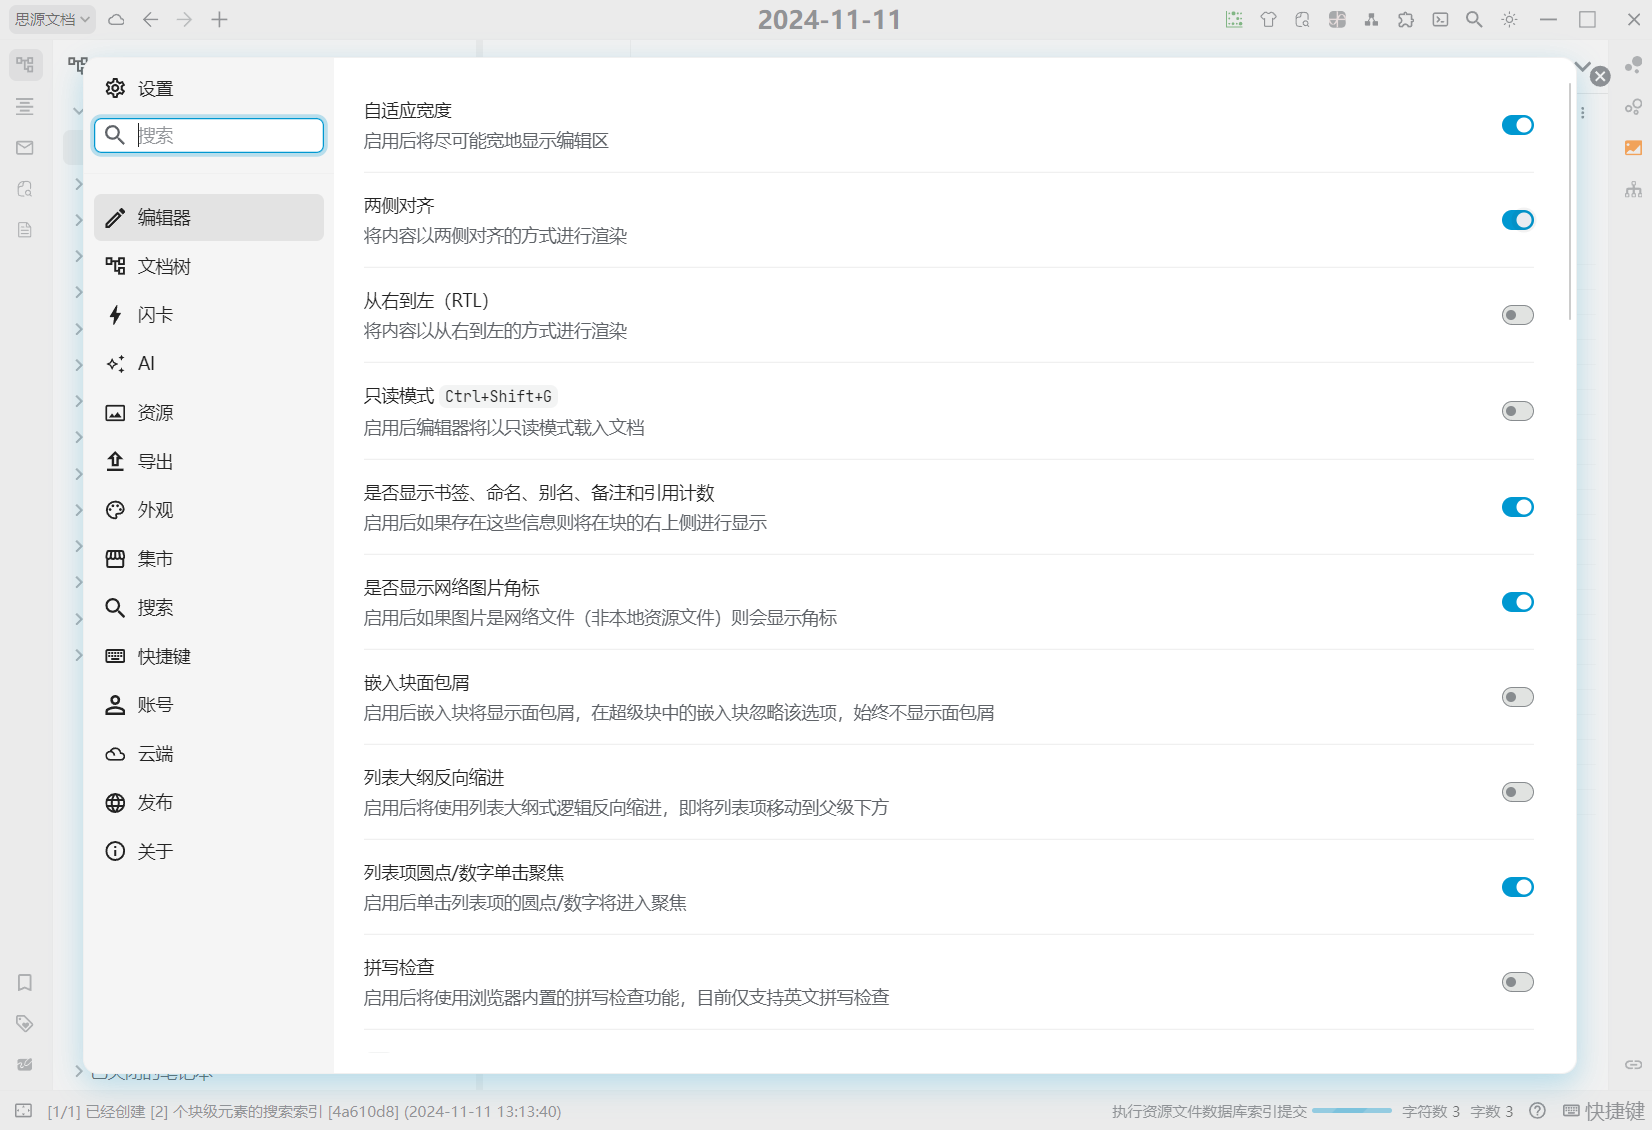This screenshot has width=1652, height=1130.
Task: Open the inbox envelope icon in left dock
Action: [x=25, y=148]
